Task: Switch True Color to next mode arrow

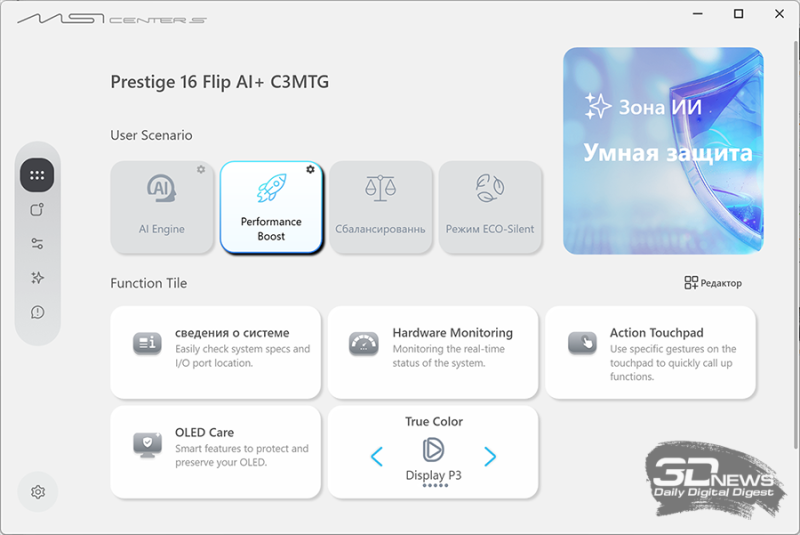Action: (x=490, y=456)
